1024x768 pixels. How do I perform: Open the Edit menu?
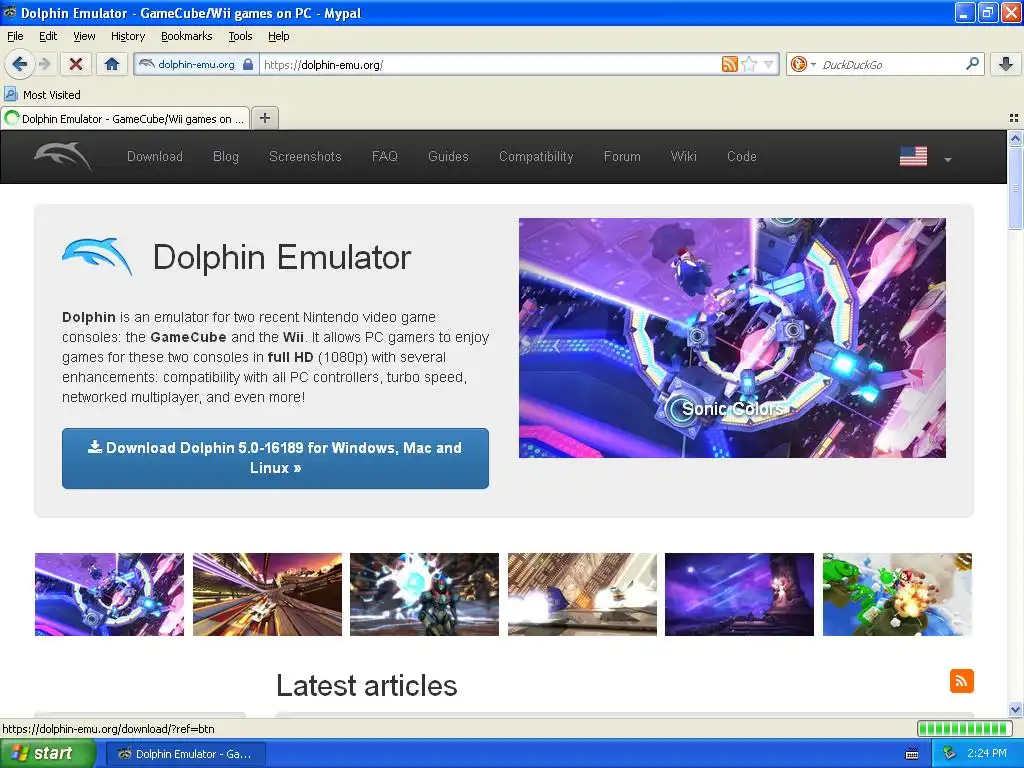(x=48, y=36)
